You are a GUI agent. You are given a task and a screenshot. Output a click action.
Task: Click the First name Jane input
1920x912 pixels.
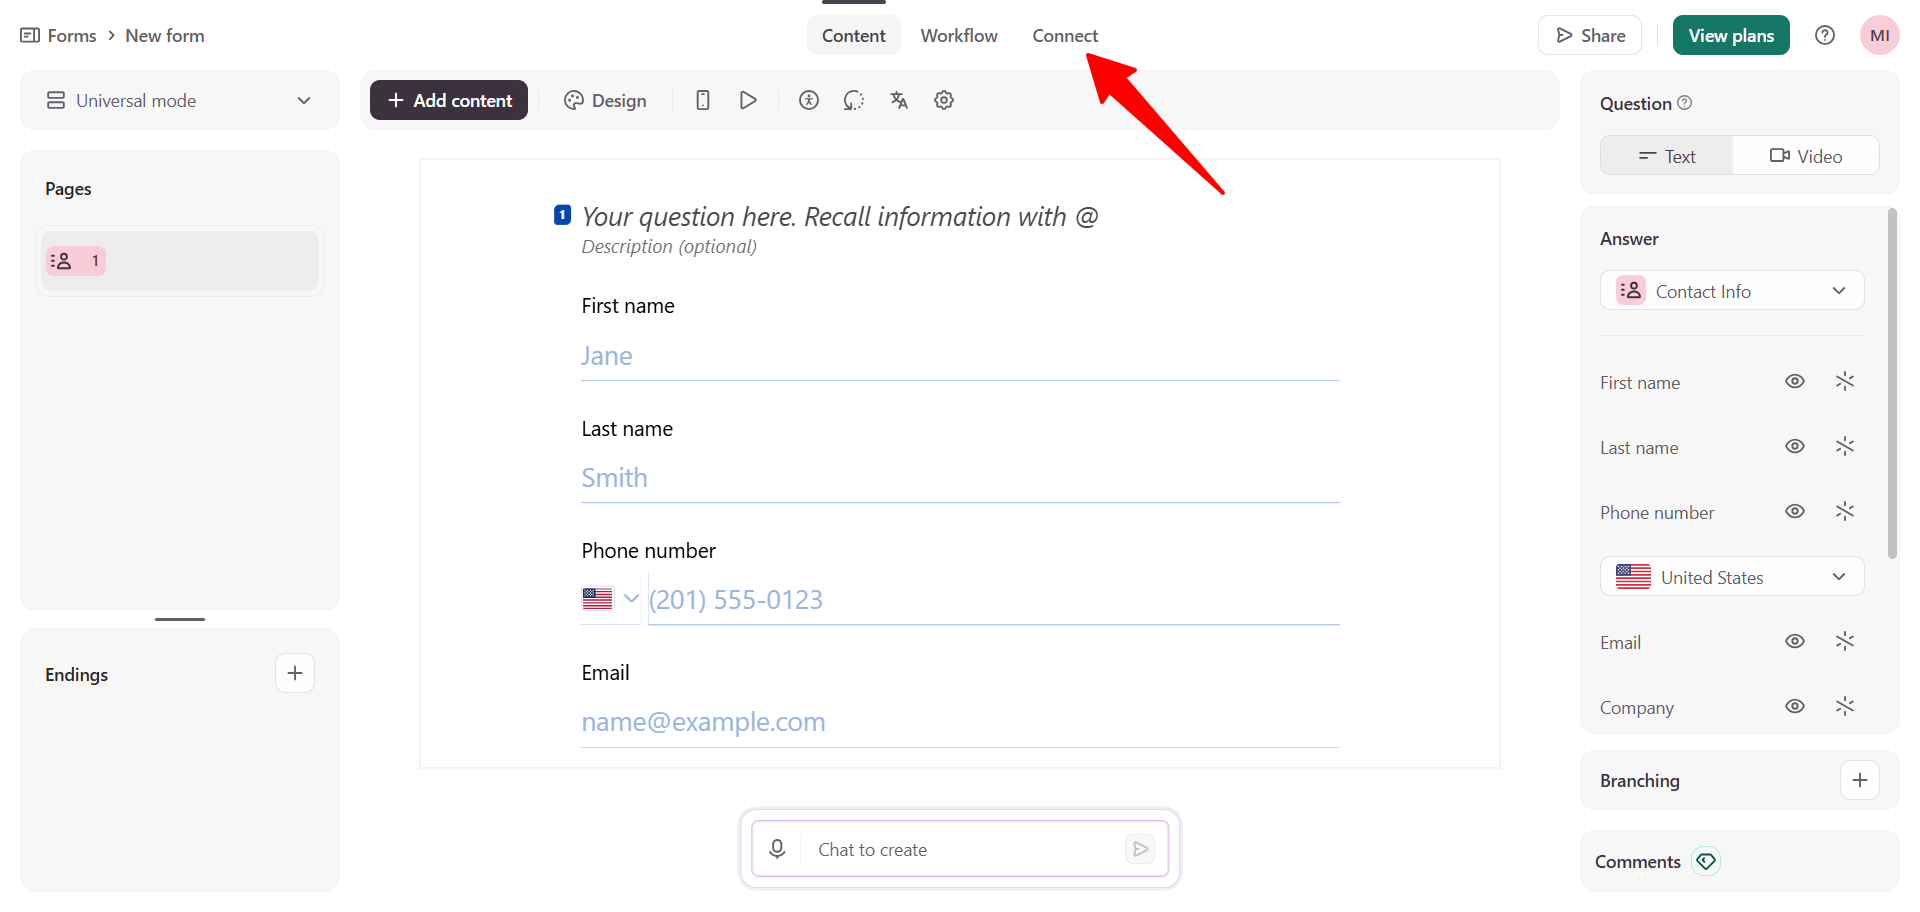tap(960, 357)
